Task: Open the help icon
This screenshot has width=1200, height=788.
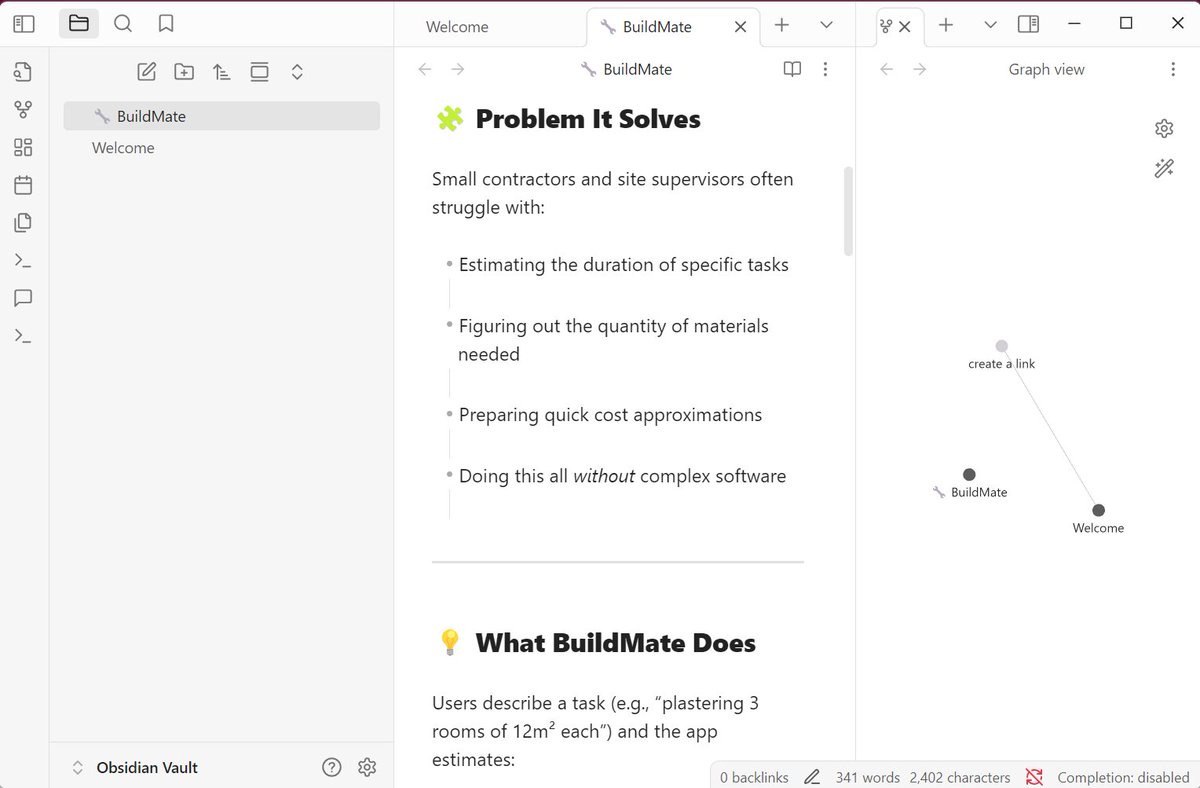Action: (332, 767)
